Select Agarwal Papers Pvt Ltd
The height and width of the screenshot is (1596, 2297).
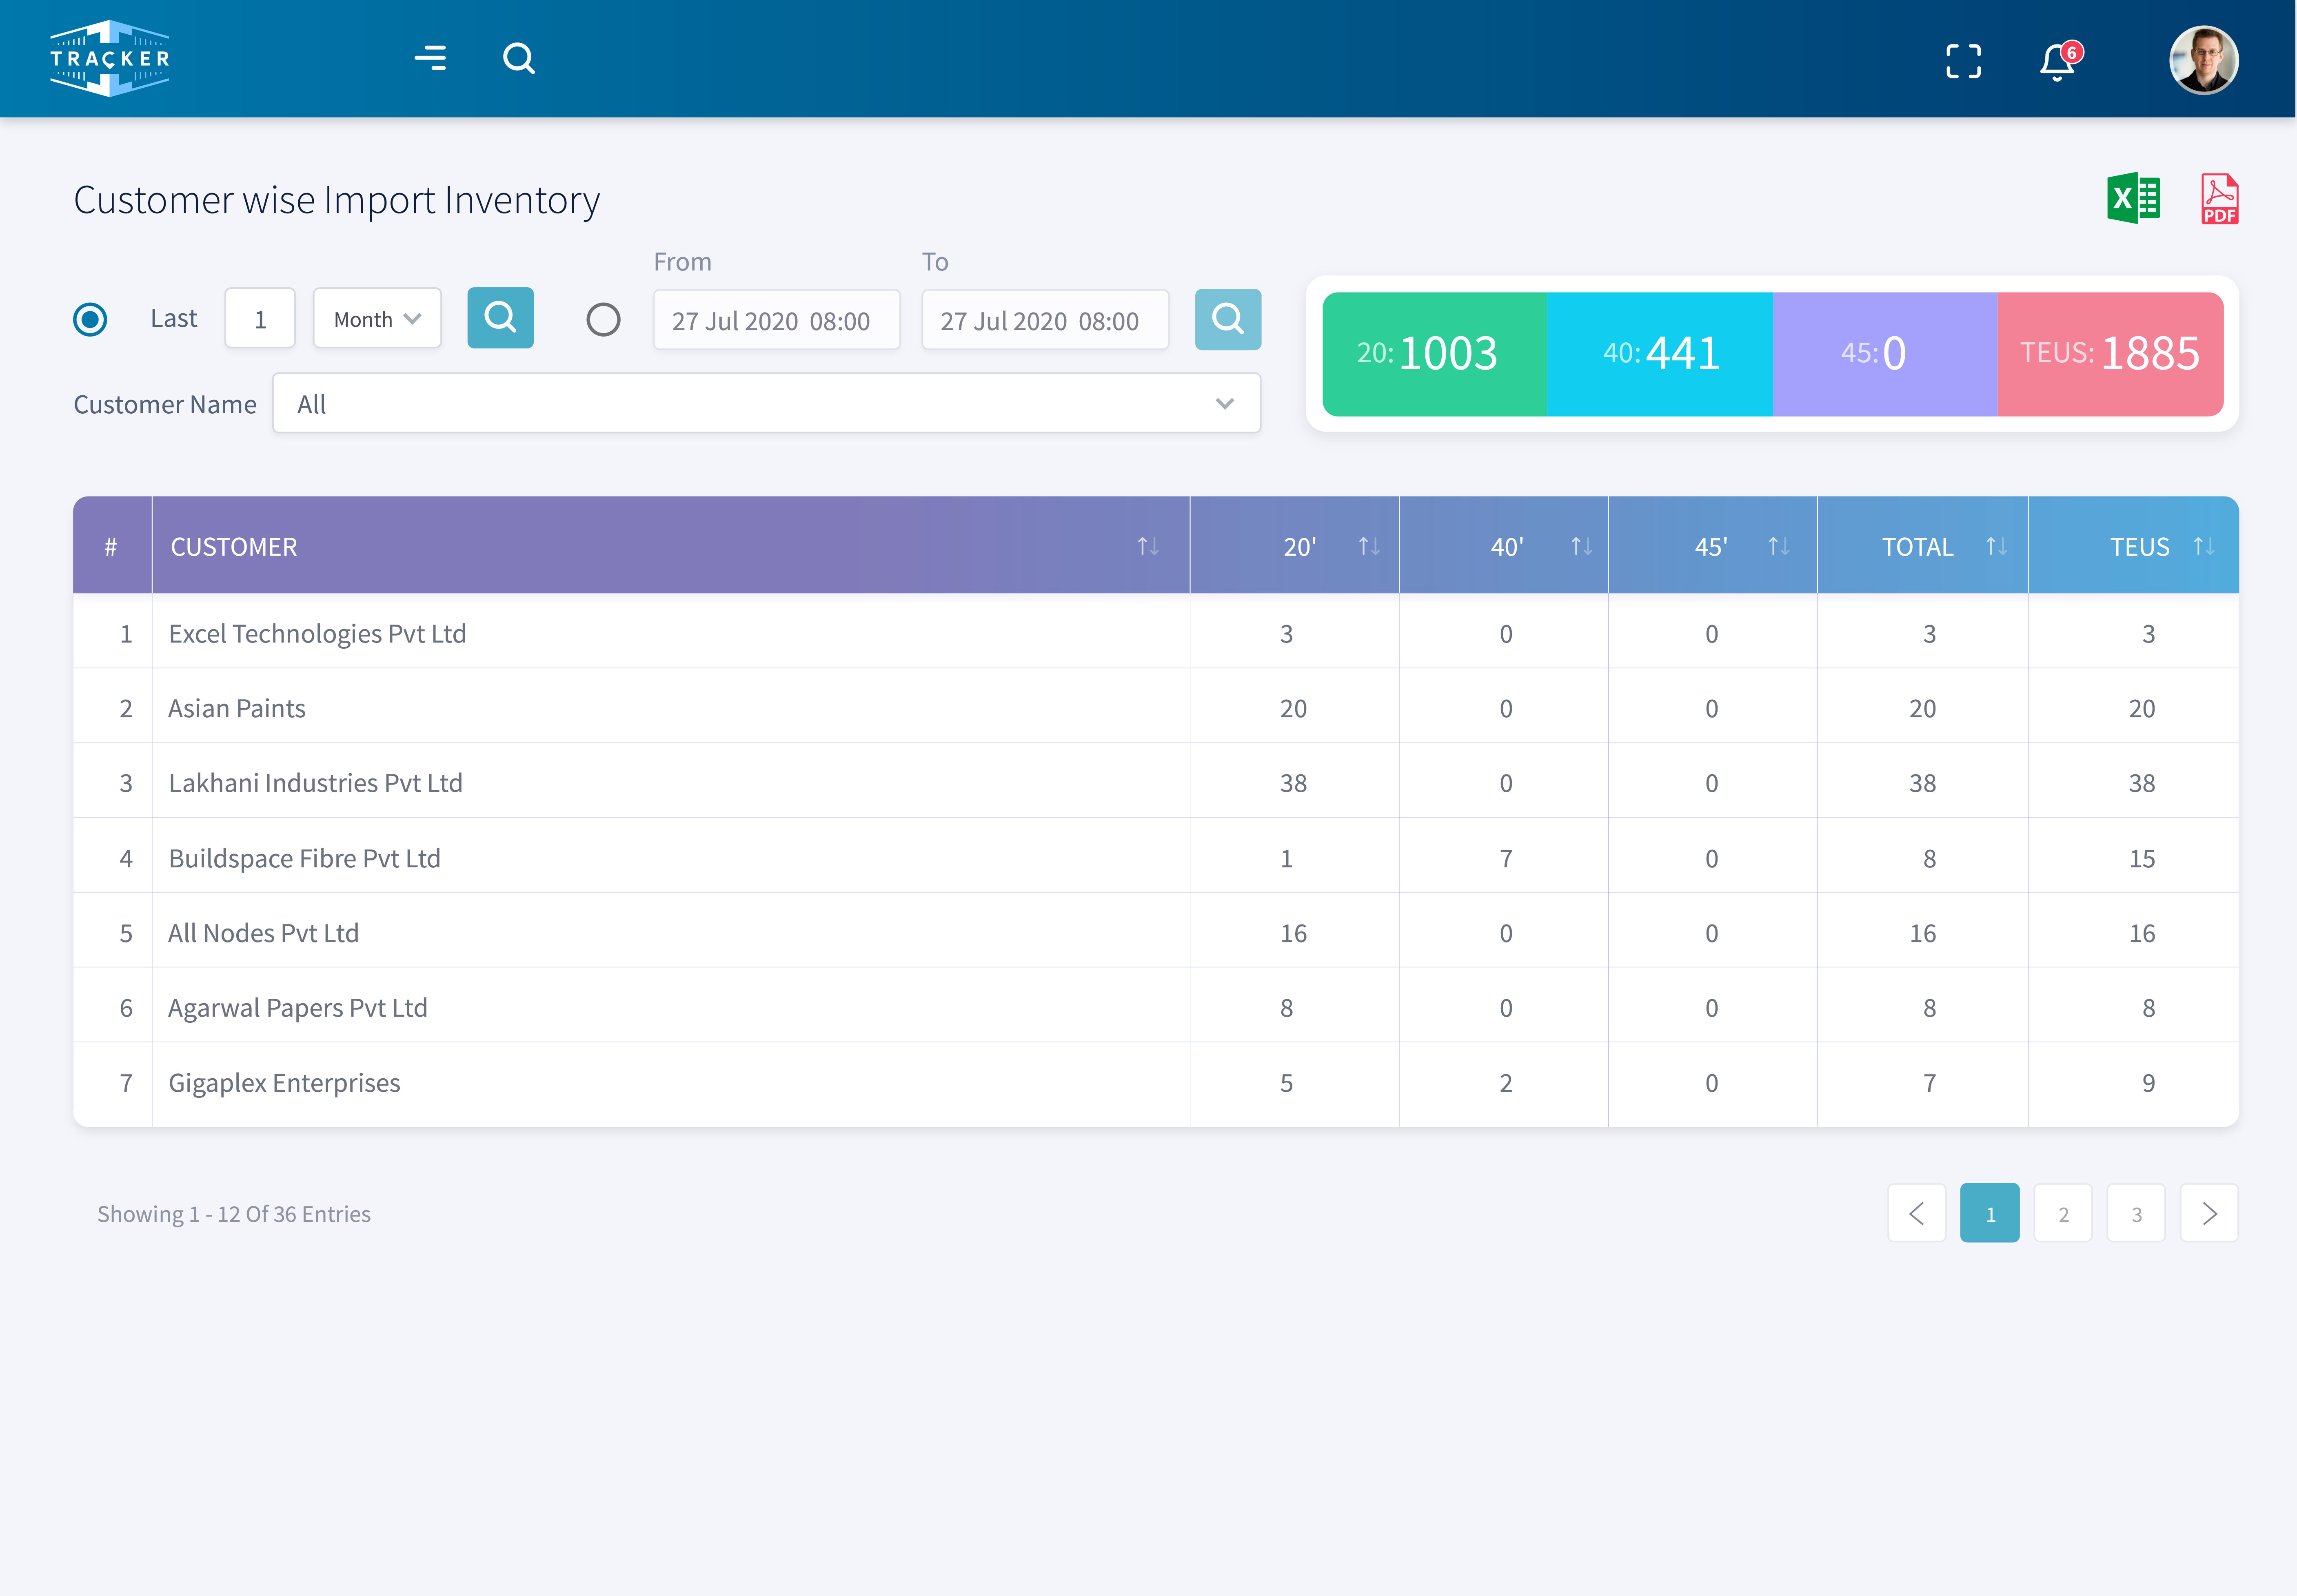tap(297, 1008)
